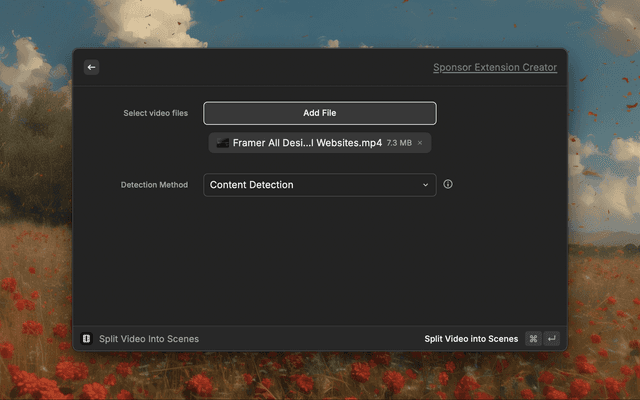The width and height of the screenshot is (640, 400).
Task: Run the Split Video into Scenes action
Action: coord(471,339)
